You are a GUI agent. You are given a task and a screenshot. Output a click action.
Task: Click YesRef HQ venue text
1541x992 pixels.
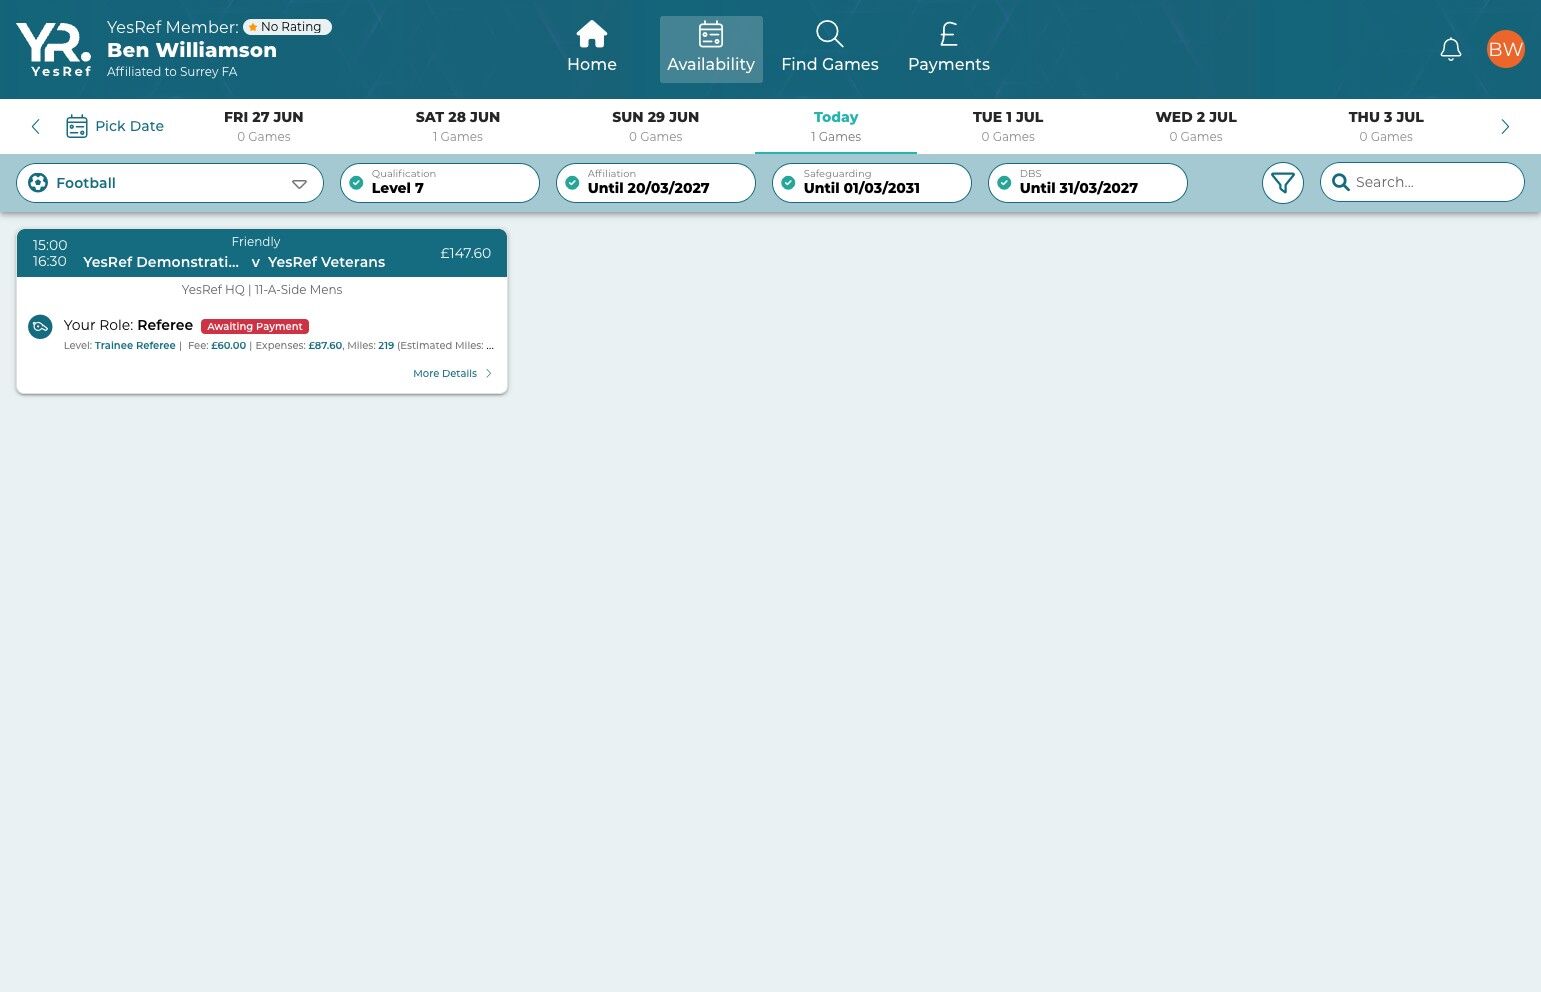tap(213, 290)
